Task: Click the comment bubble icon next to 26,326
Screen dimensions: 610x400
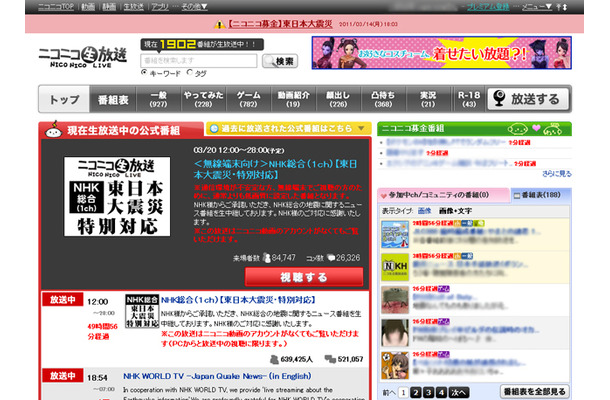Action: tap(331, 258)
